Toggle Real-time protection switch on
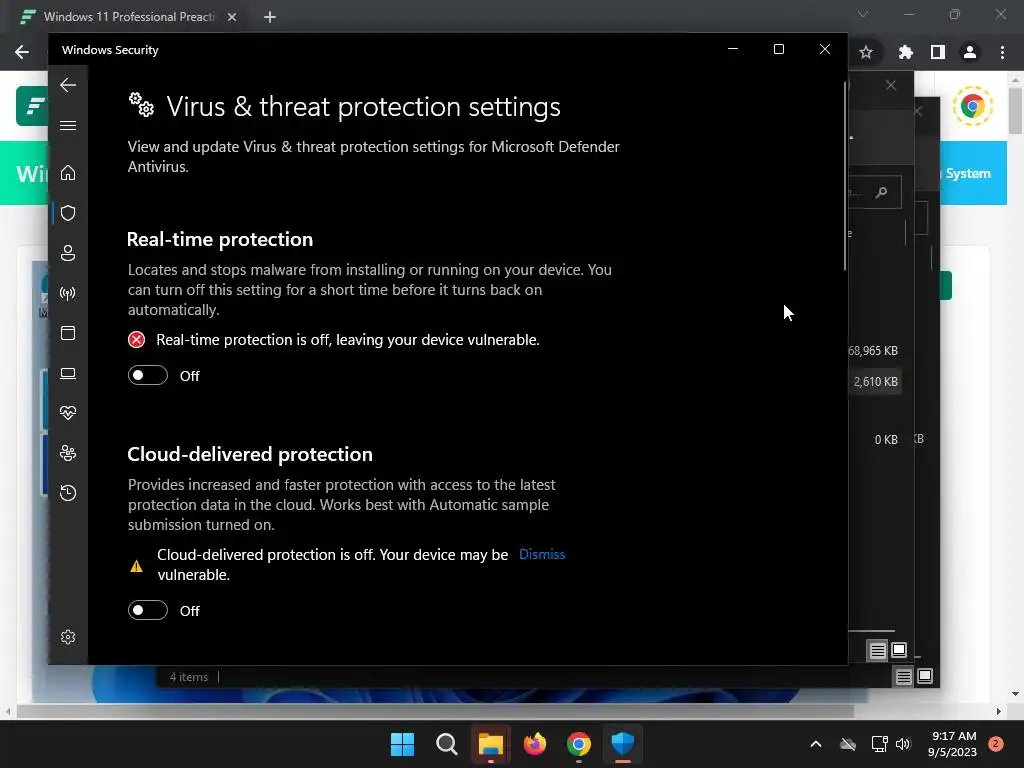1024x768 pixels. (148, 376)
